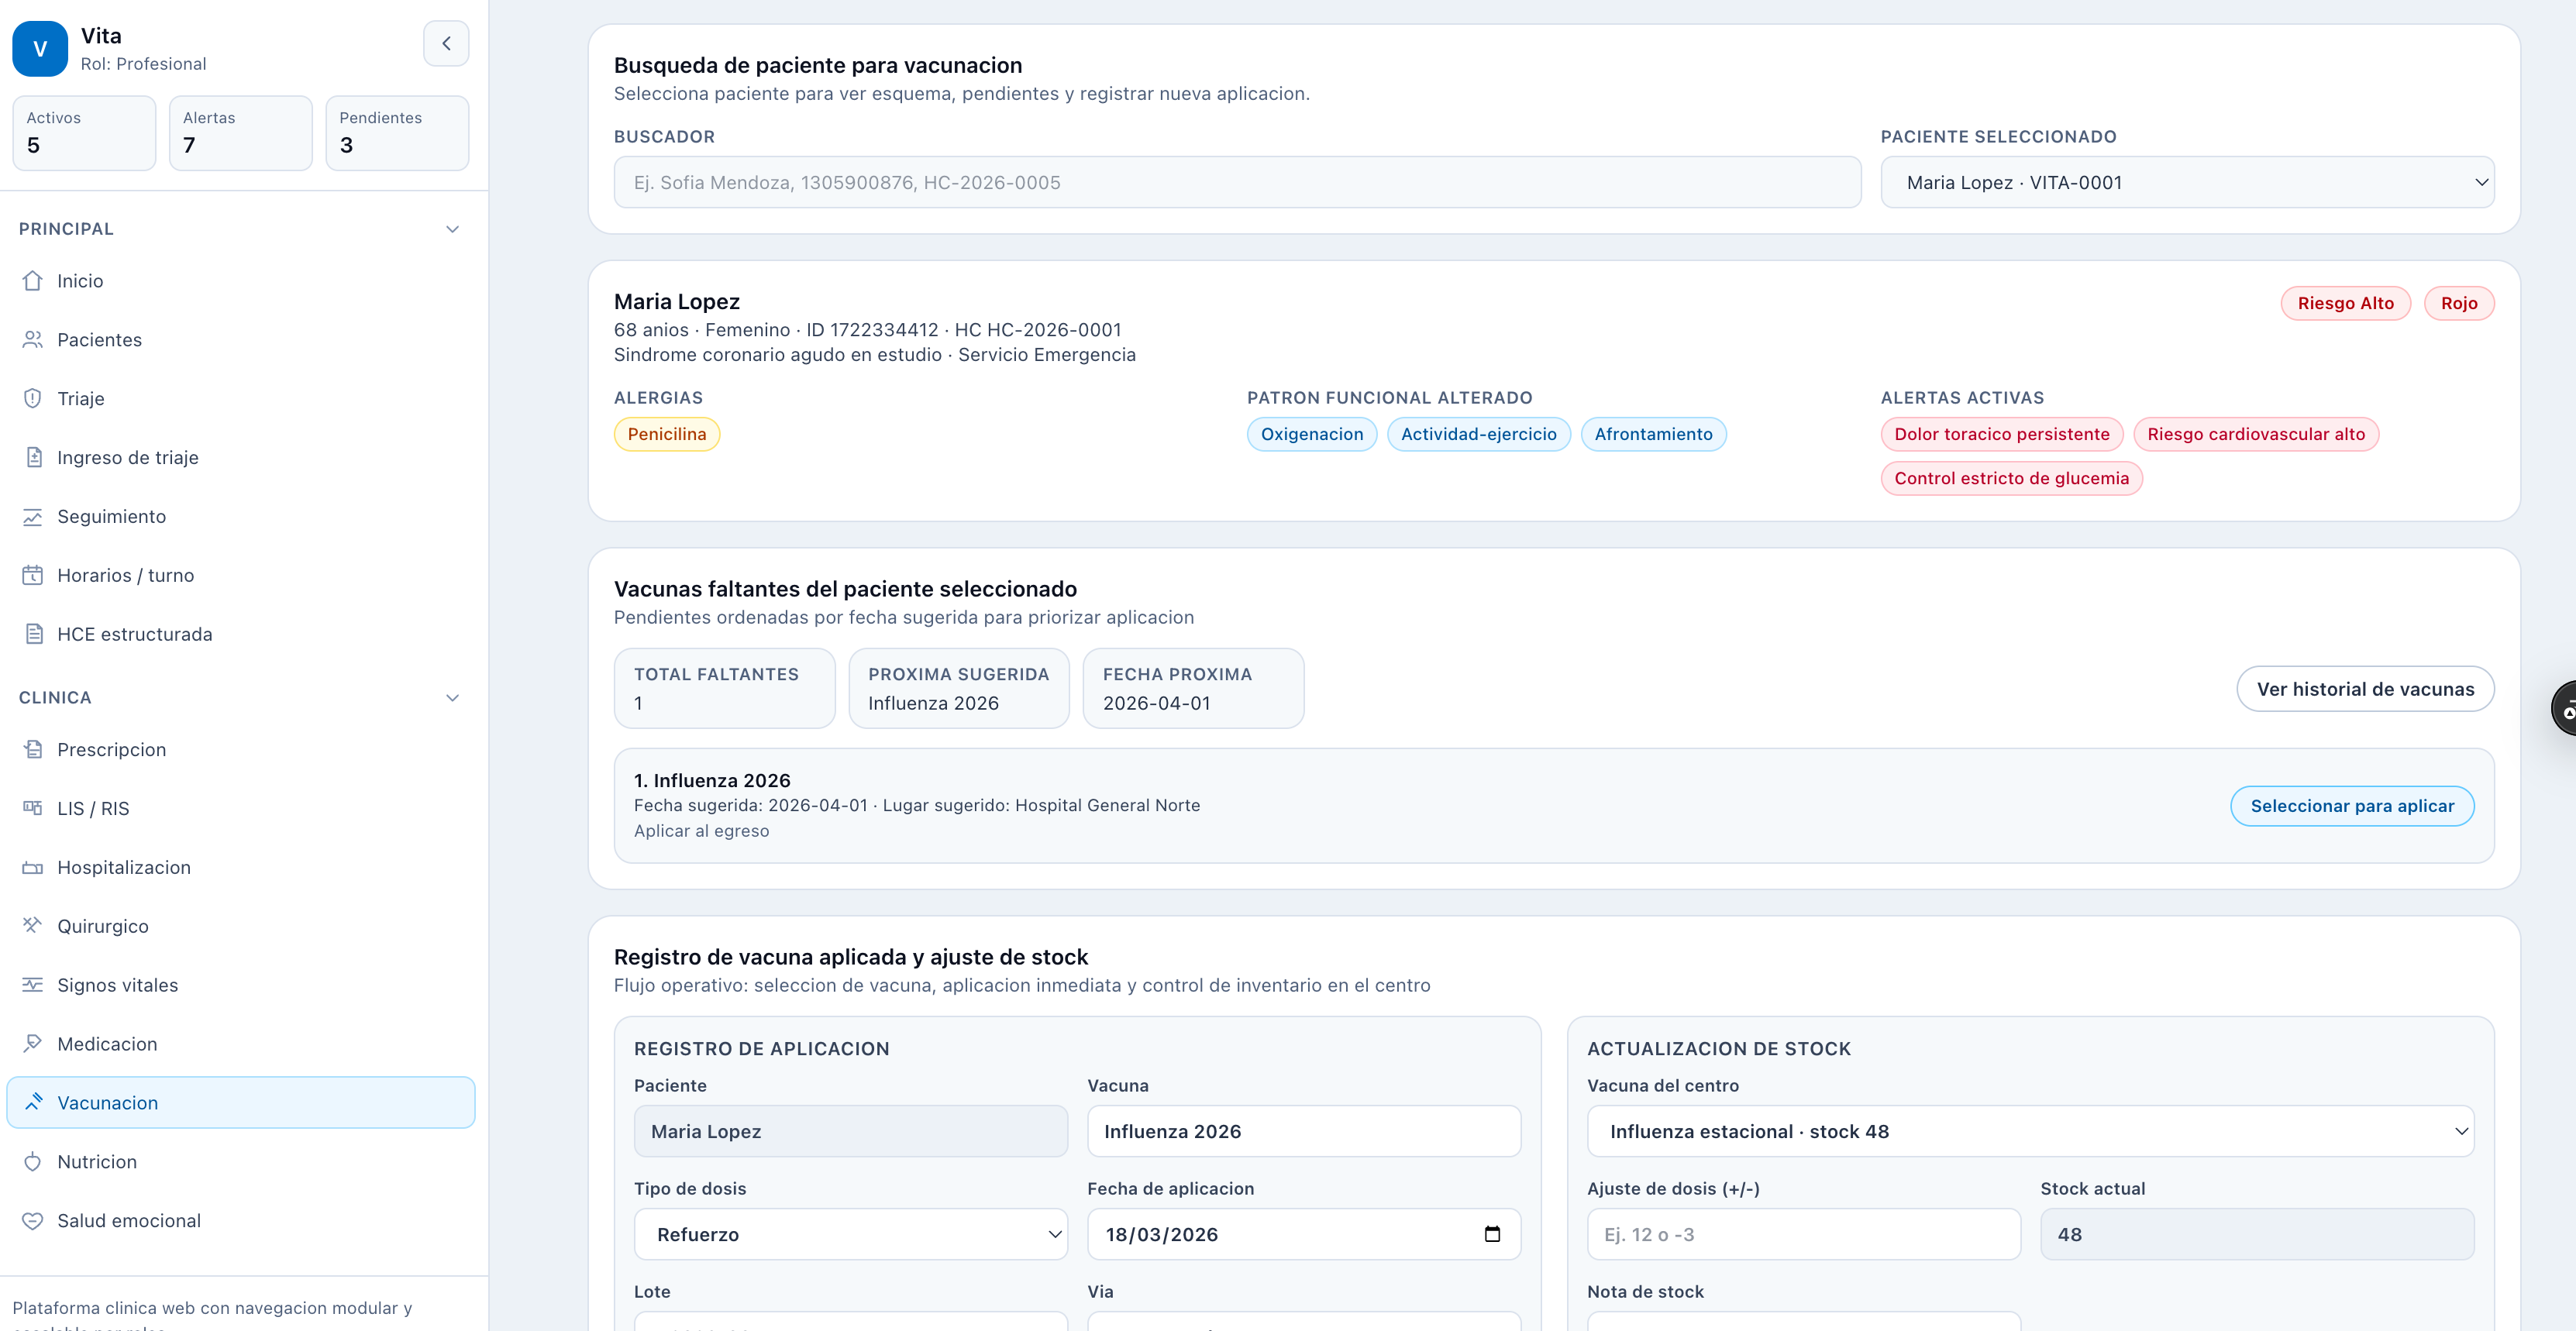Click the Activos counter card
2576x1331 pixels.
click(84, 133)
